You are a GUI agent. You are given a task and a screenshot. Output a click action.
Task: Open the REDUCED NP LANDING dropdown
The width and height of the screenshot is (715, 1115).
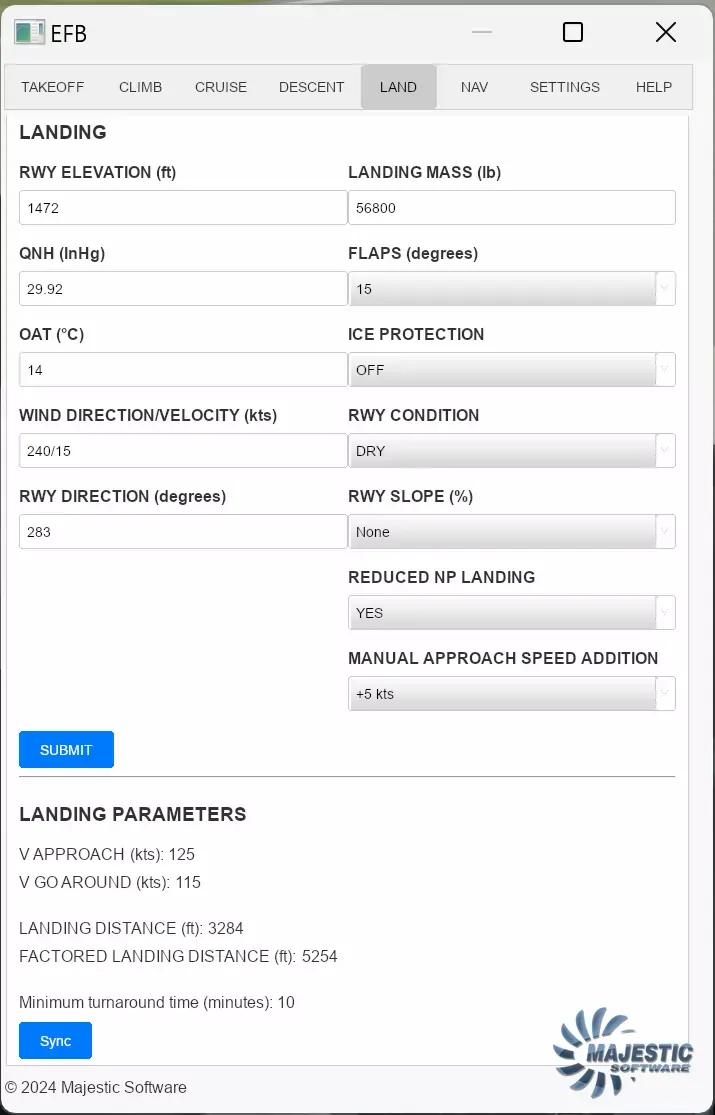click(x=511, y=613)
